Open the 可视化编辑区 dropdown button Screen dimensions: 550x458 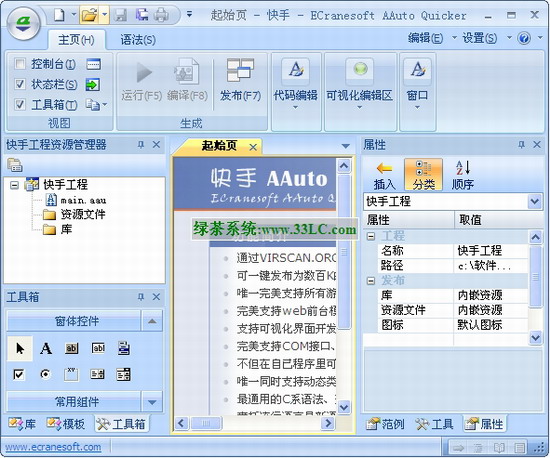[x=360, y=84]
